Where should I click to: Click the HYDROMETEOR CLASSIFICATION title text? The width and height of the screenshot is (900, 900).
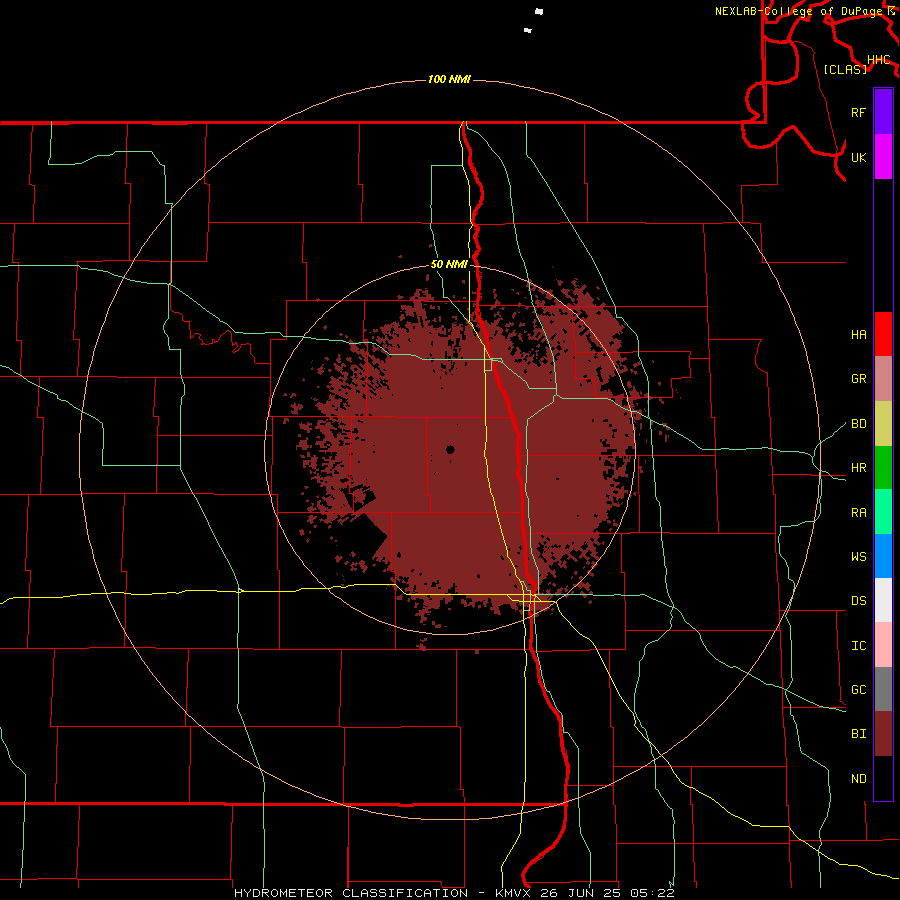(351, 893)
